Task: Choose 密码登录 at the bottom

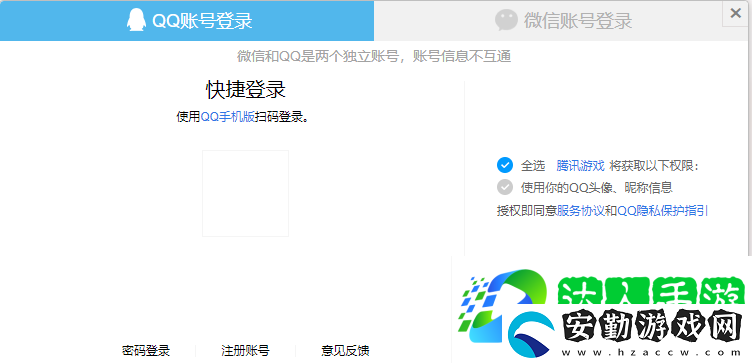Action: click(x=146, y=351)
